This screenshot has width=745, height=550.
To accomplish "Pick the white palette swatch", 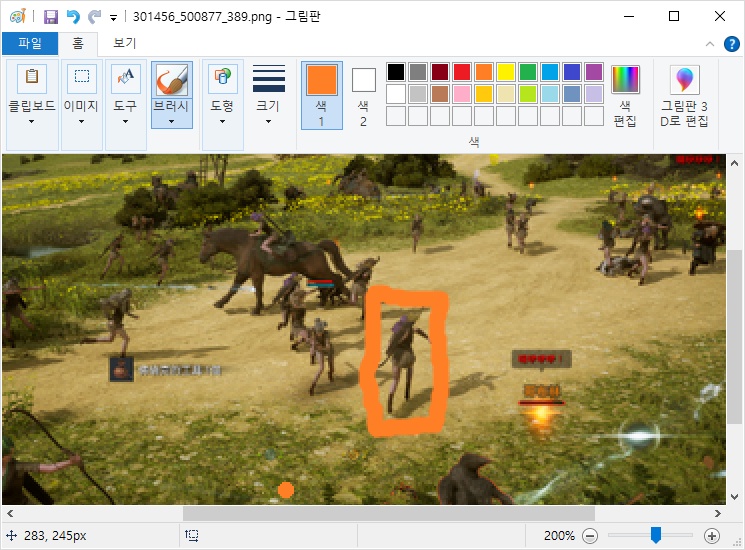I will pyautogui.click(x=396, y=94).
